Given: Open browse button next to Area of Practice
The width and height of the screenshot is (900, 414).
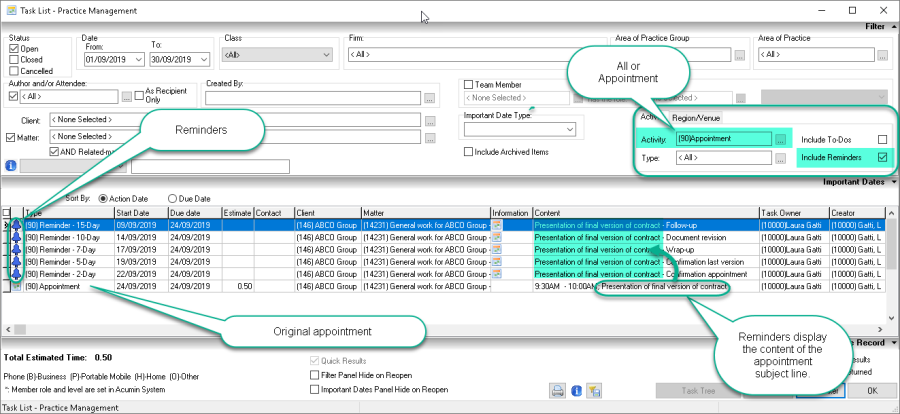Looking at the screenshot, I should point(883,55).
